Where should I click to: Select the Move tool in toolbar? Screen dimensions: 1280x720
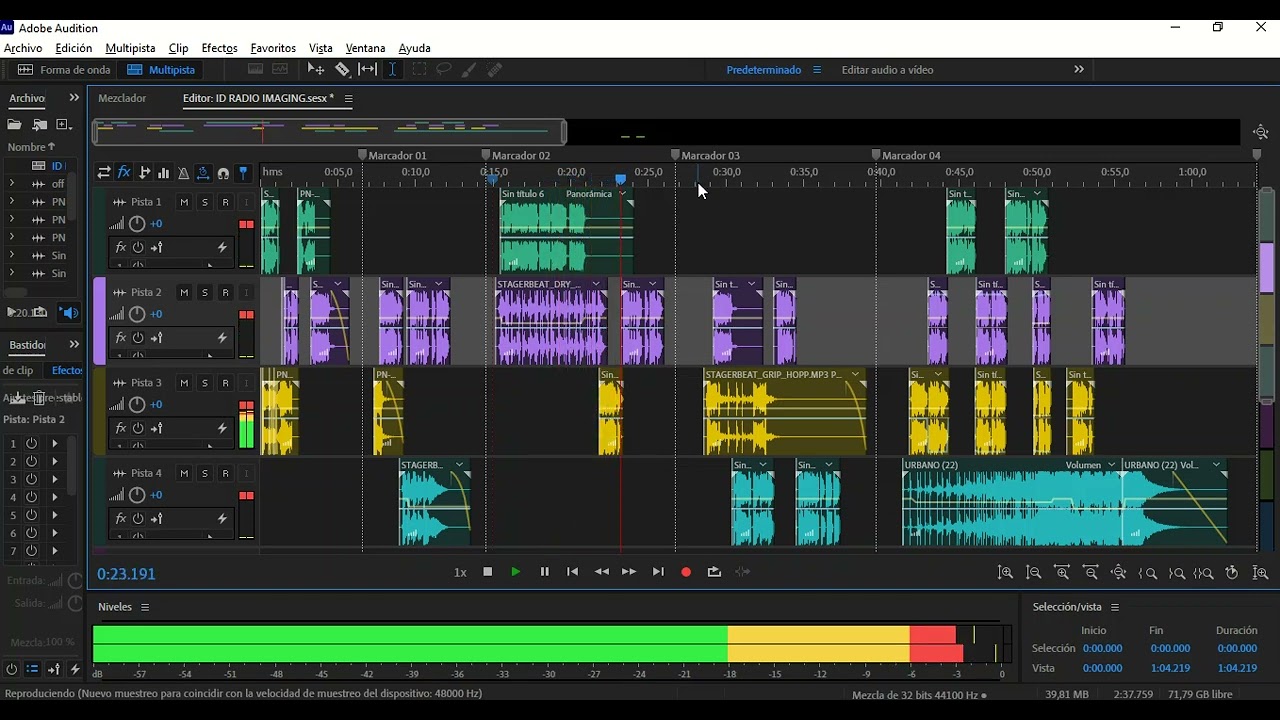pyautogui.click(x=316, y=70)
